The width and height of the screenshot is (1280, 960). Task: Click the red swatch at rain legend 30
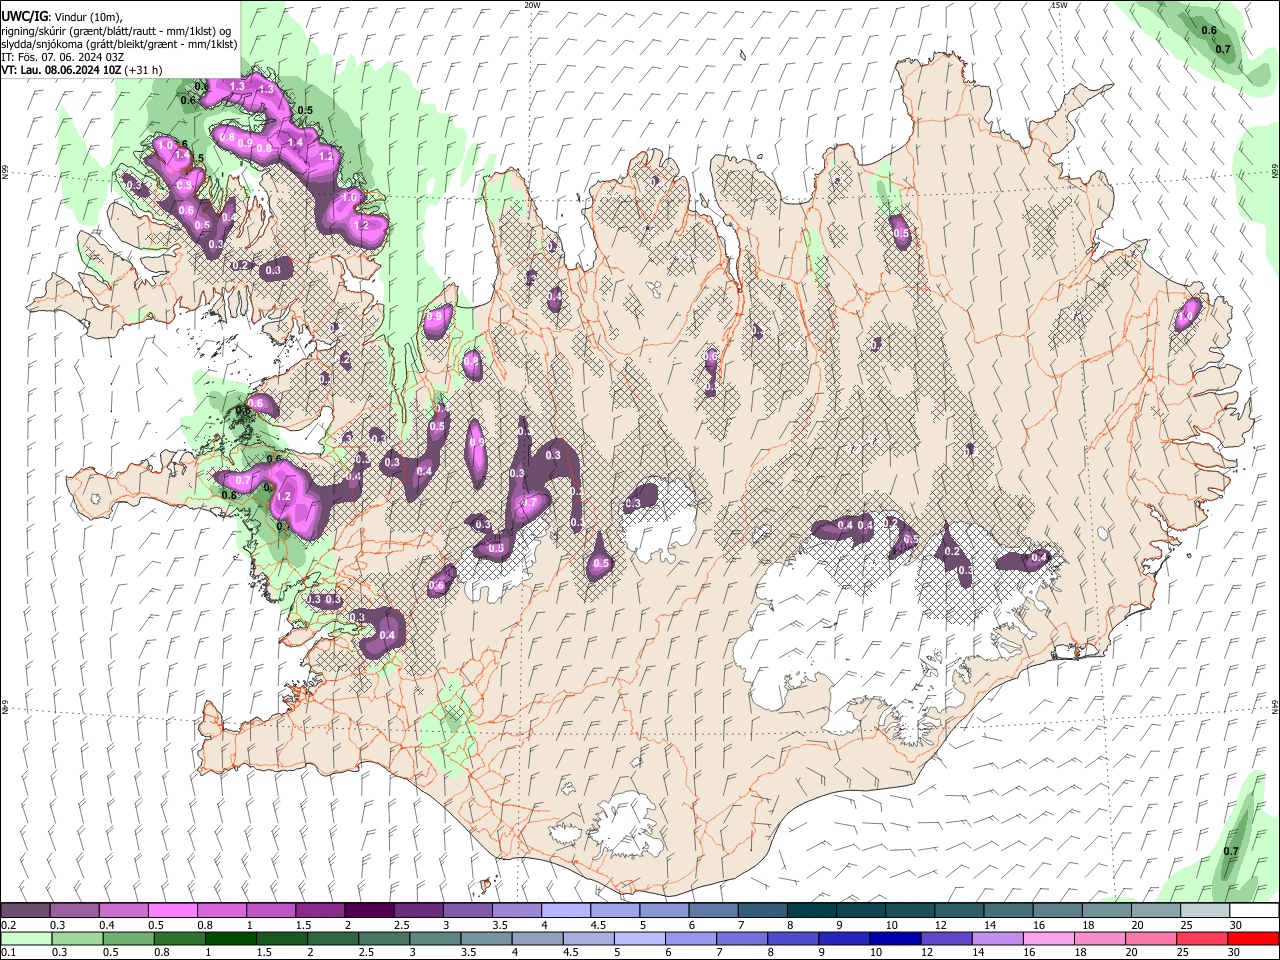pyautogui.click(x=1252, y=938)
